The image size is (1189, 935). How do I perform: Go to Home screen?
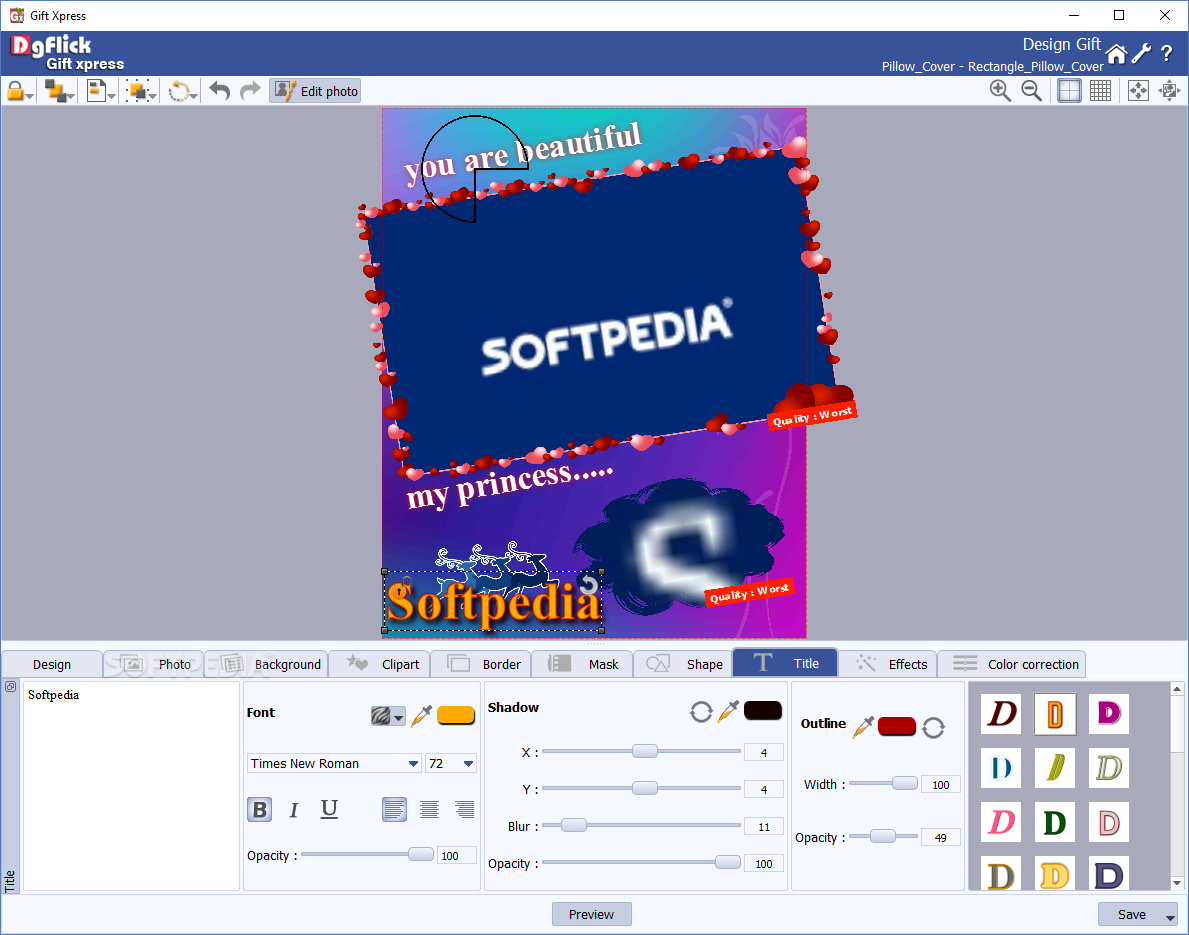pyautogui.click(x=1116, y=54)
